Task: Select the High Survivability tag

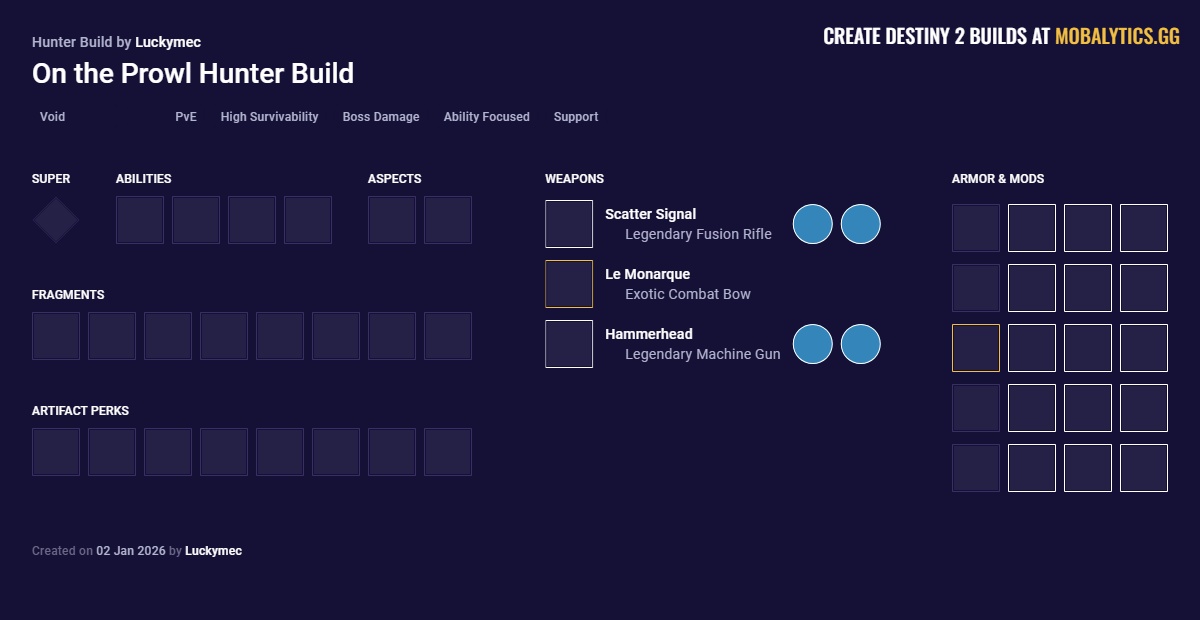Action: tap(269, 117)
